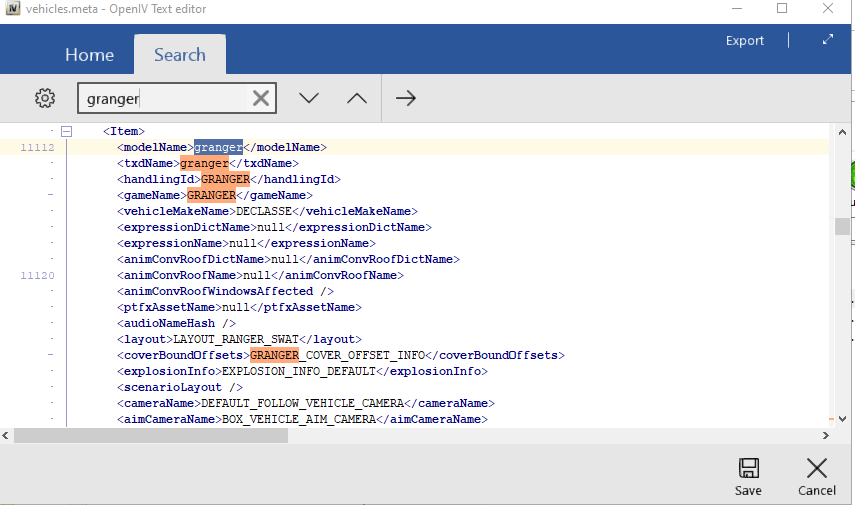The image size is (855, 505).
Task: Click the horizontal scrollbar thumb
Action: [x=150, y=436]
